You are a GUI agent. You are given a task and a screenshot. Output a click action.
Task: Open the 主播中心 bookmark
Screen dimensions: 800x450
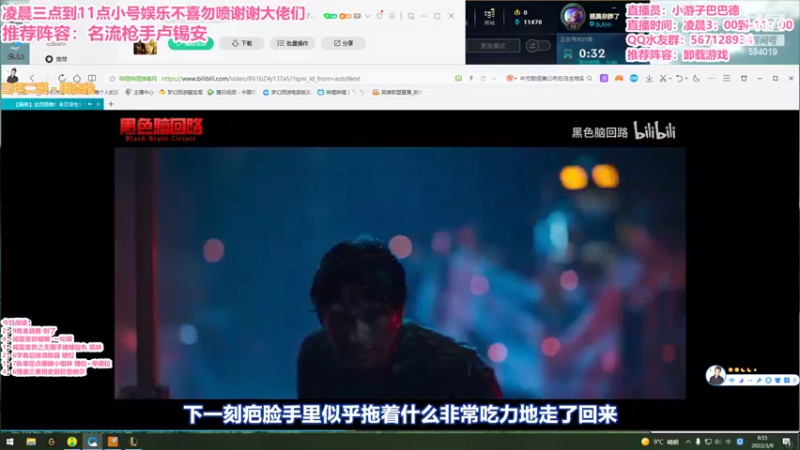[x=140, y=92]
